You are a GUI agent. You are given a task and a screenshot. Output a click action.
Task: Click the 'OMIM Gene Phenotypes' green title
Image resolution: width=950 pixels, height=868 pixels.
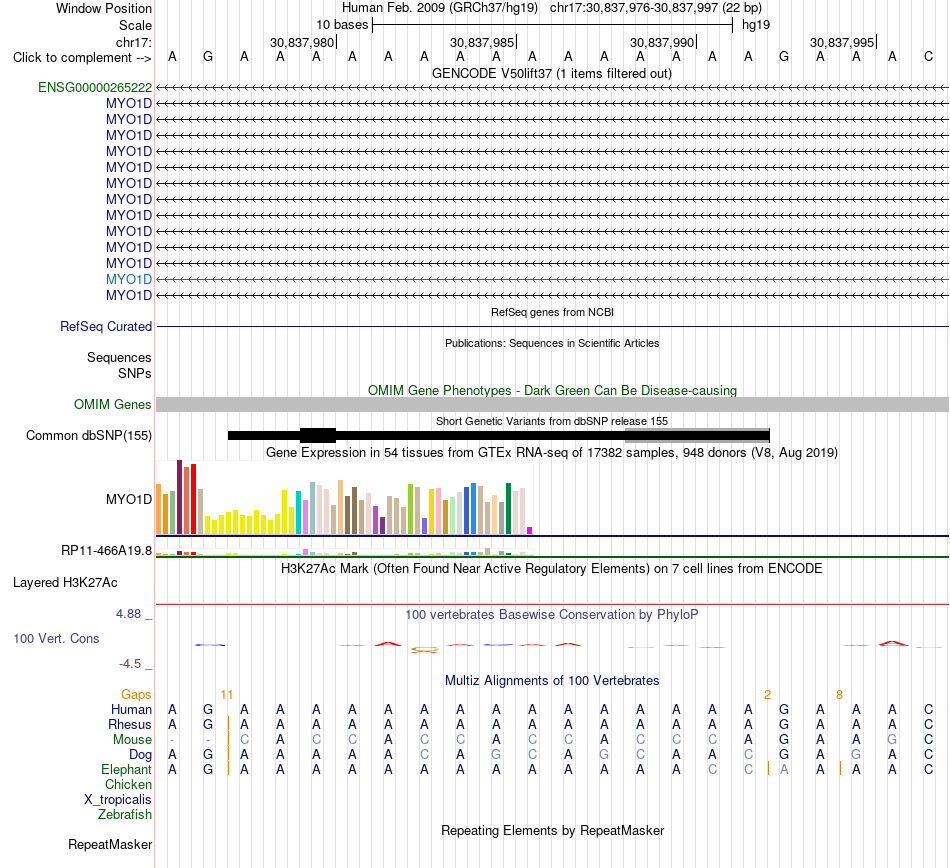point(552,391)
